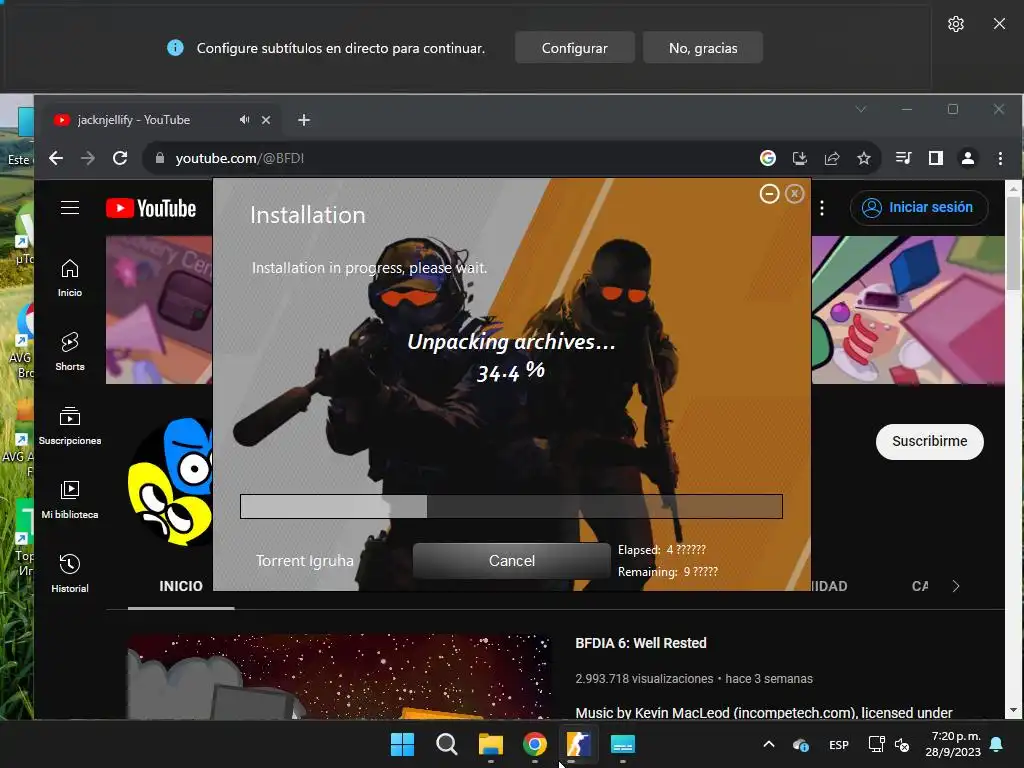Screen dimensions: 1024x768
Task: Bookmark this page with star
Action: [x=864, y=158]
